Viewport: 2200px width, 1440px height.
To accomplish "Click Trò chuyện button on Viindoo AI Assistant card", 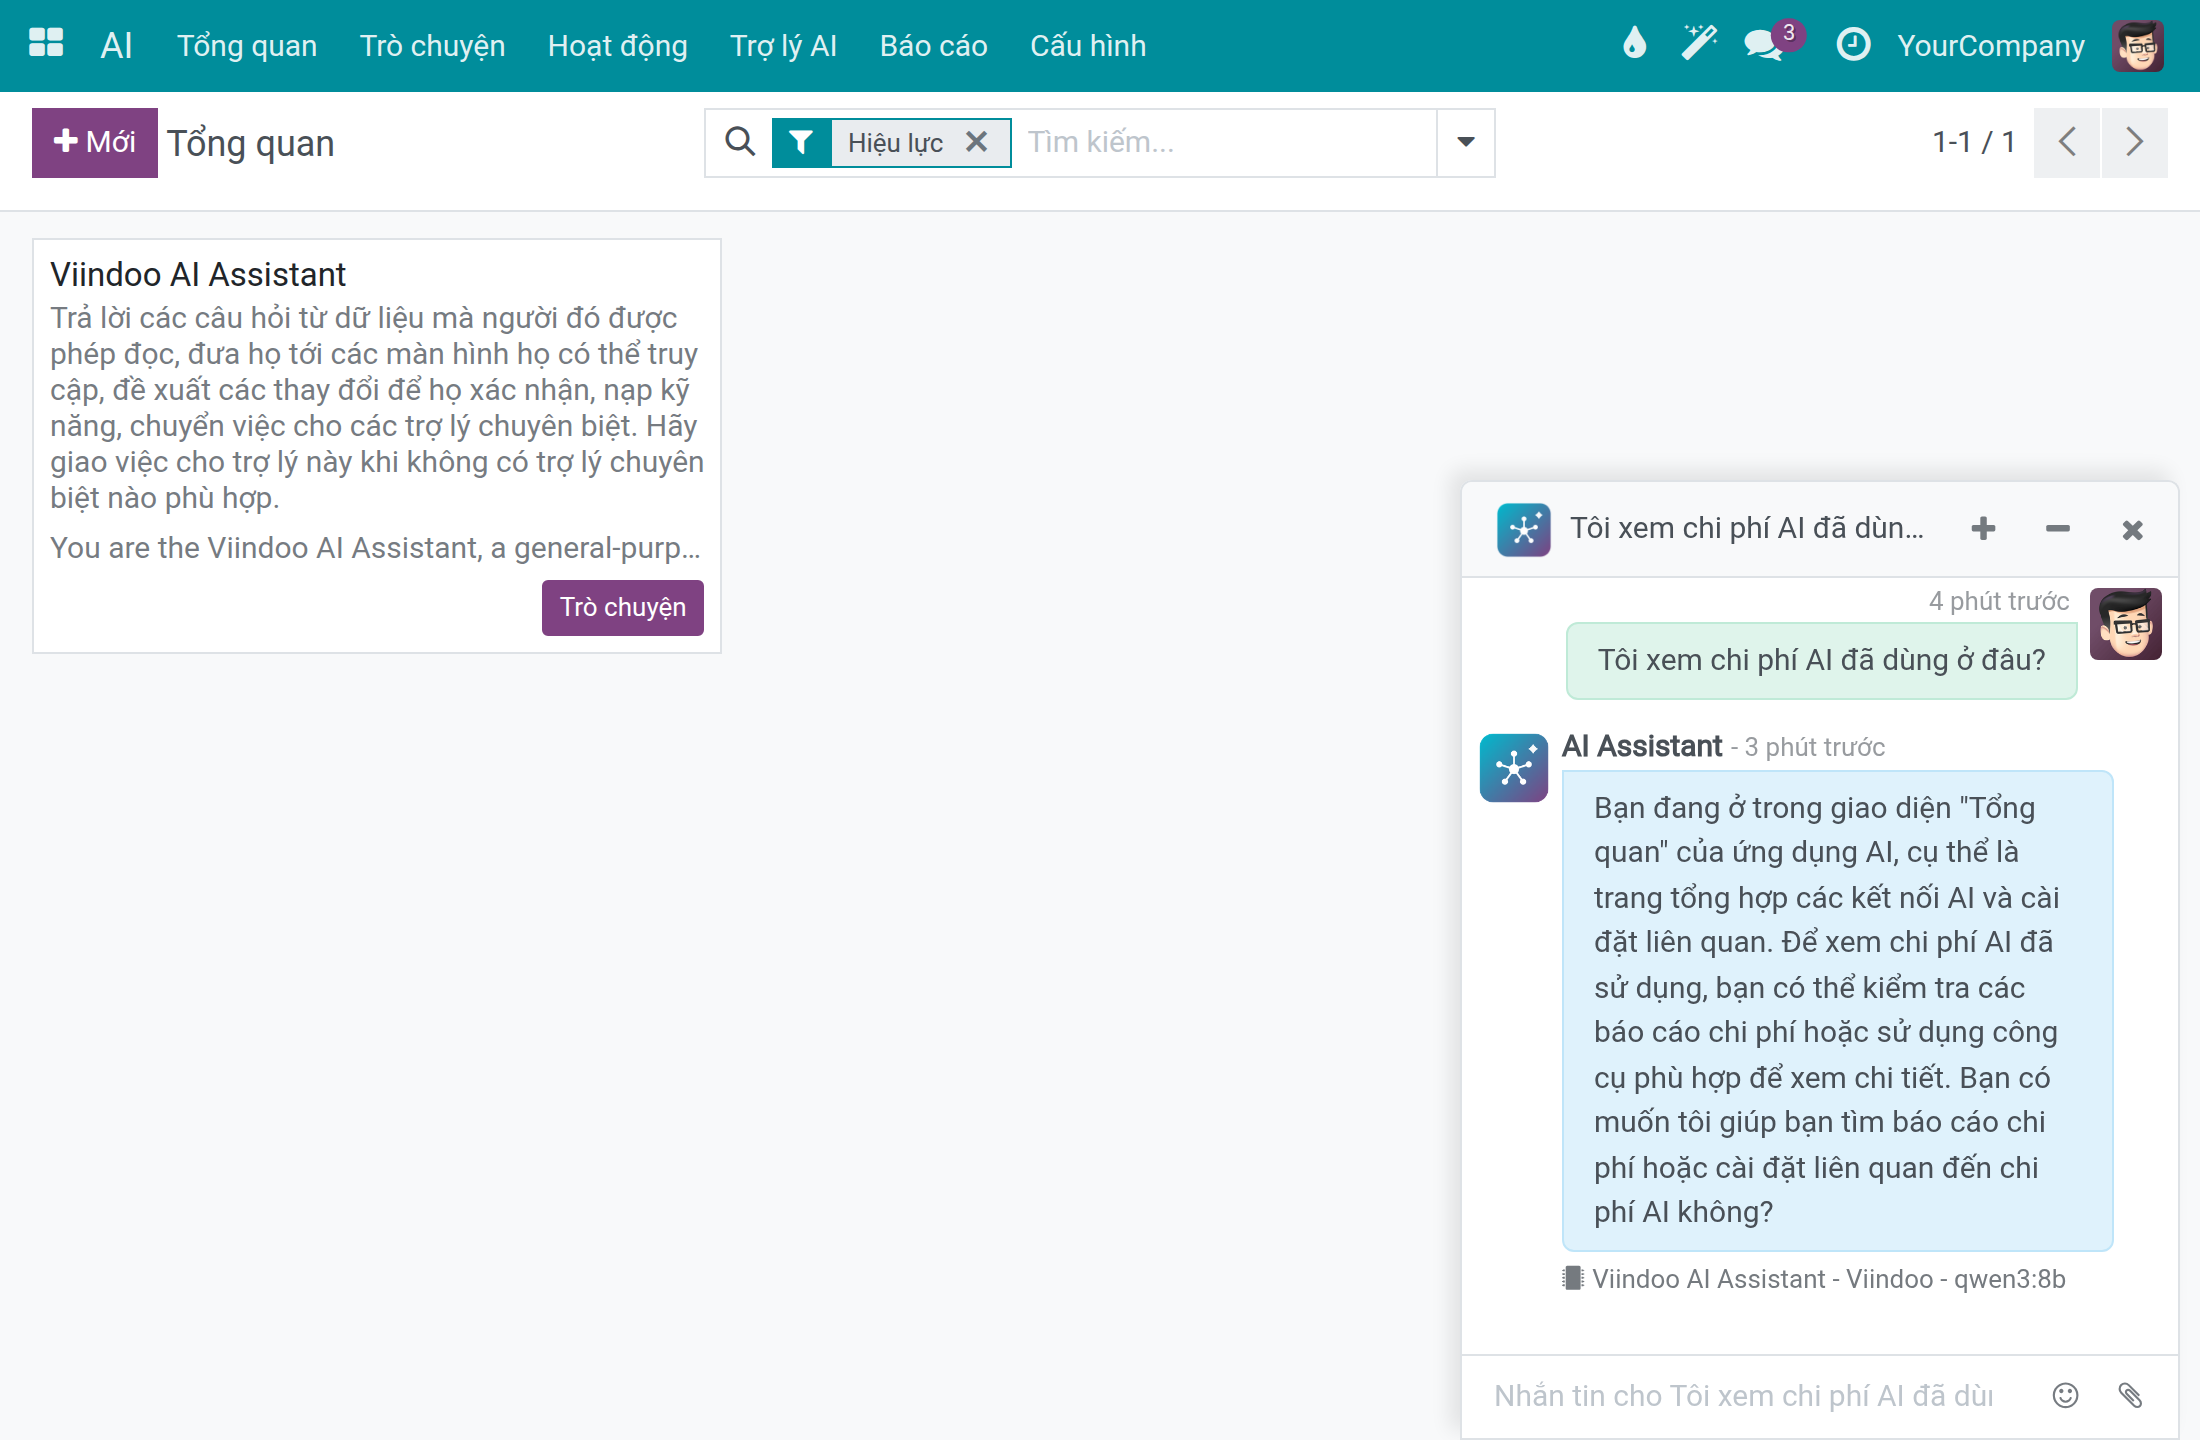I will click(x=623, y=608).
